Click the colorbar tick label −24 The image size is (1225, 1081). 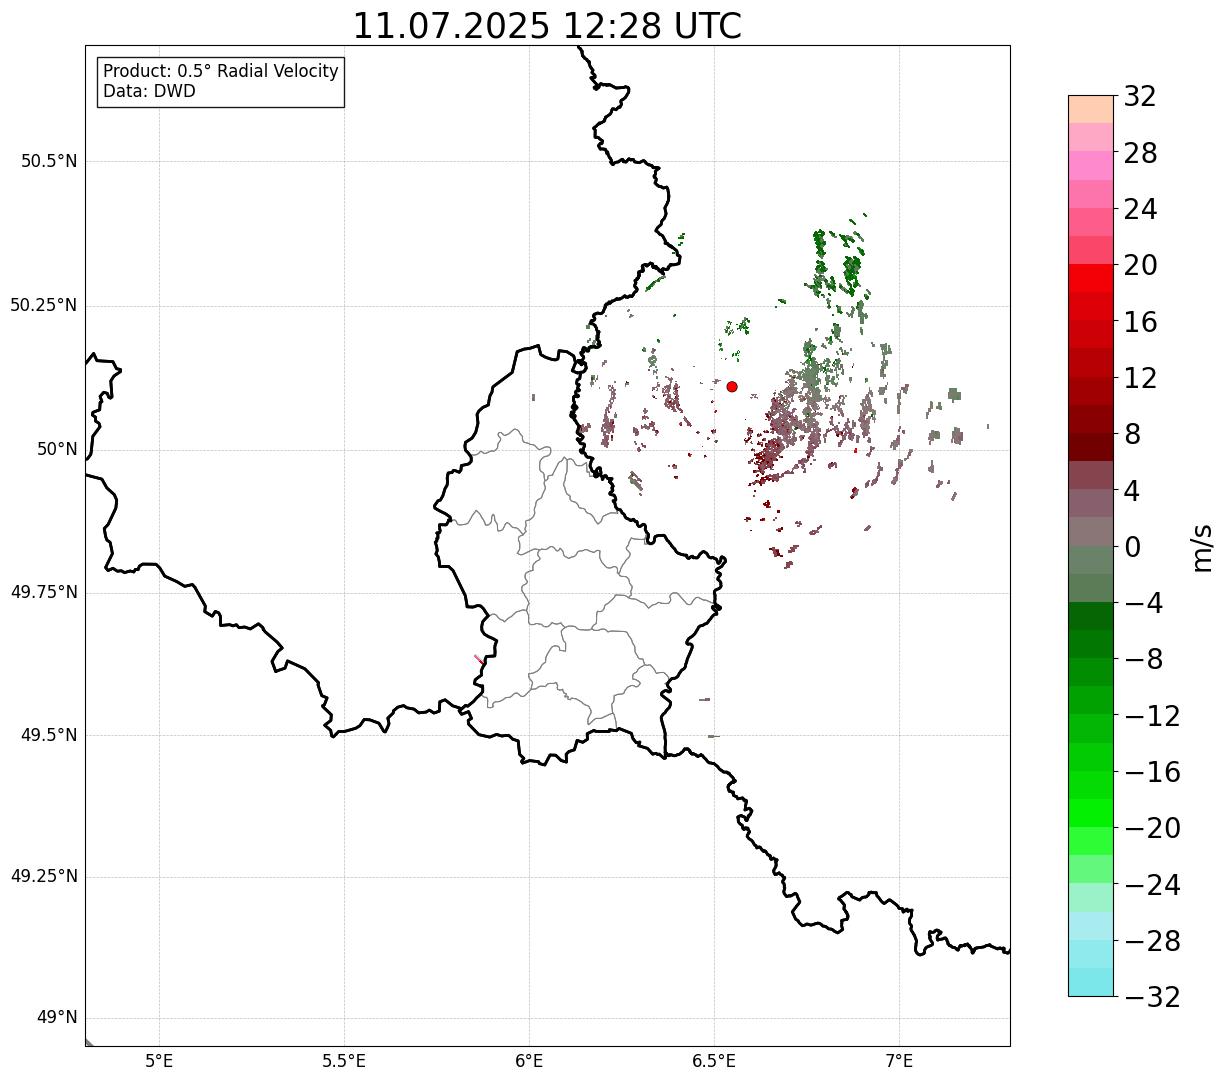(x=1152, y=885)
